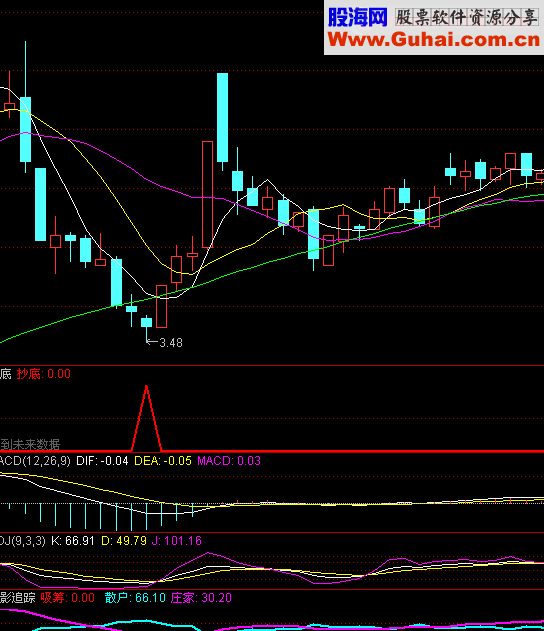Select the KDJ(9,3,3) indicator title
The width and height of the screenshot is (544, 631).
pyautogui.click(x=23, y=541)
